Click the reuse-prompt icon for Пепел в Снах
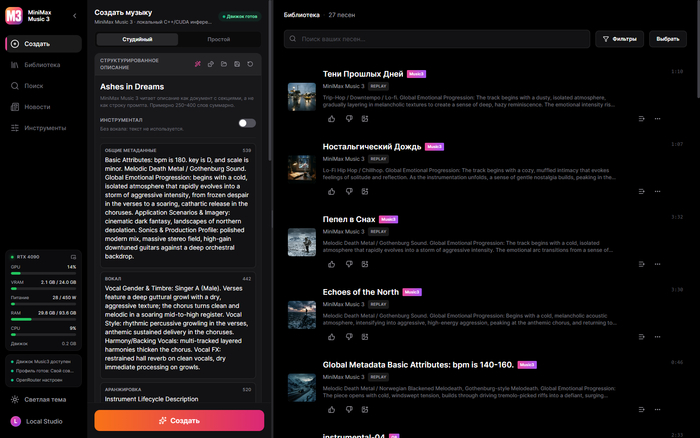Image resolution: width=700 pixels, height=438 pixels. point(365,264)
